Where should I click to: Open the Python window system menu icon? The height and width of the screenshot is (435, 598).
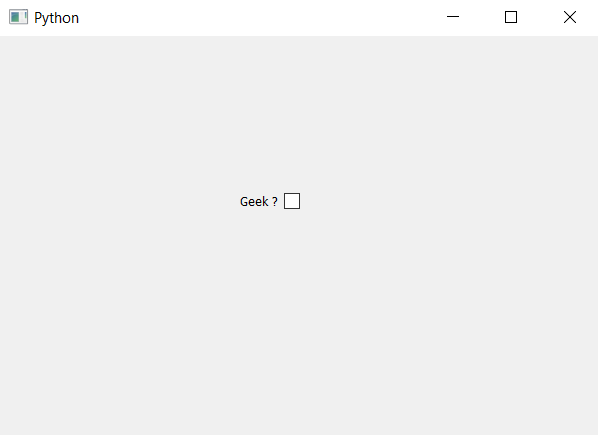(18, 17)
